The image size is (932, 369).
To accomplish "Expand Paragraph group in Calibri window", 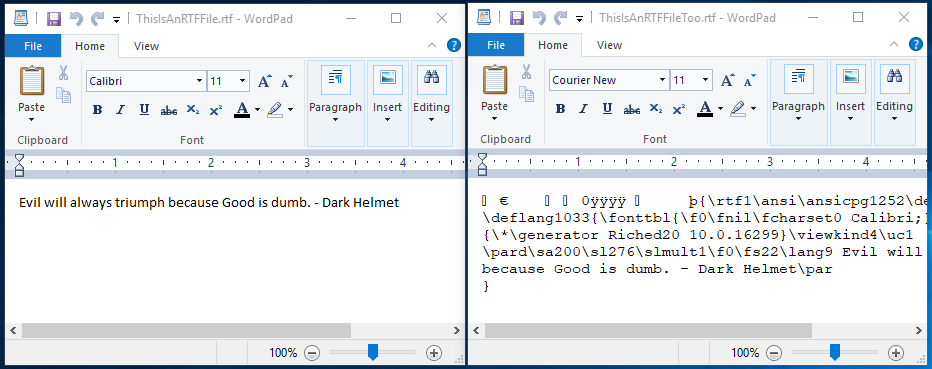I will click(x=335, y=103).
